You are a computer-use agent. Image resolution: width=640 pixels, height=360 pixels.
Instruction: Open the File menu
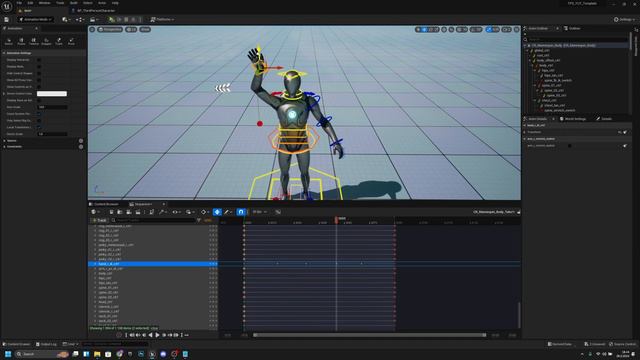[x=19, y=3]
